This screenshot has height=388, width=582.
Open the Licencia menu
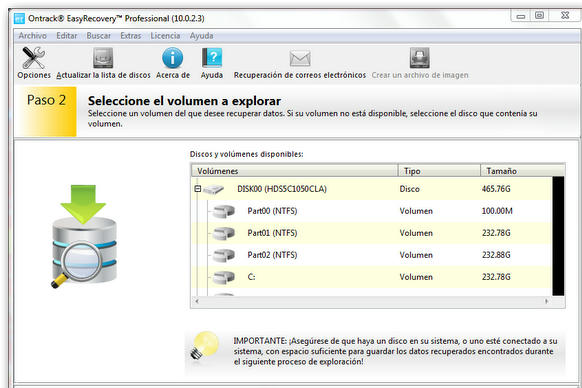tap(165, 36)
